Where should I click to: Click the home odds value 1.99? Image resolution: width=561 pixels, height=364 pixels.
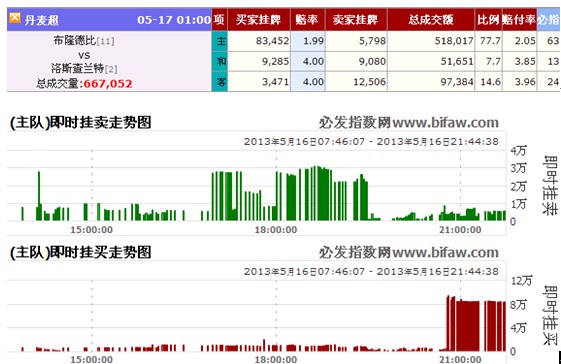(313, 41)
